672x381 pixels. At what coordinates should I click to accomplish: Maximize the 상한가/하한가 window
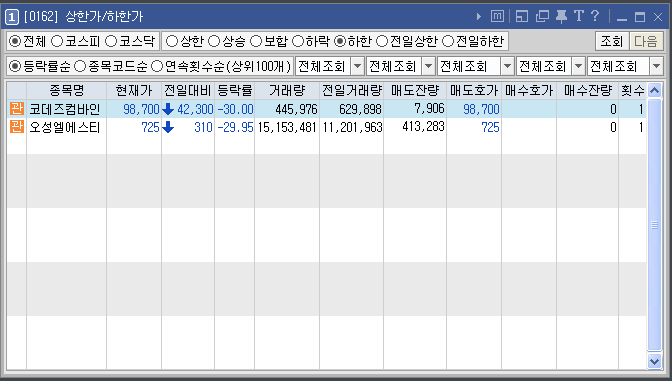[x=640, y=17]
